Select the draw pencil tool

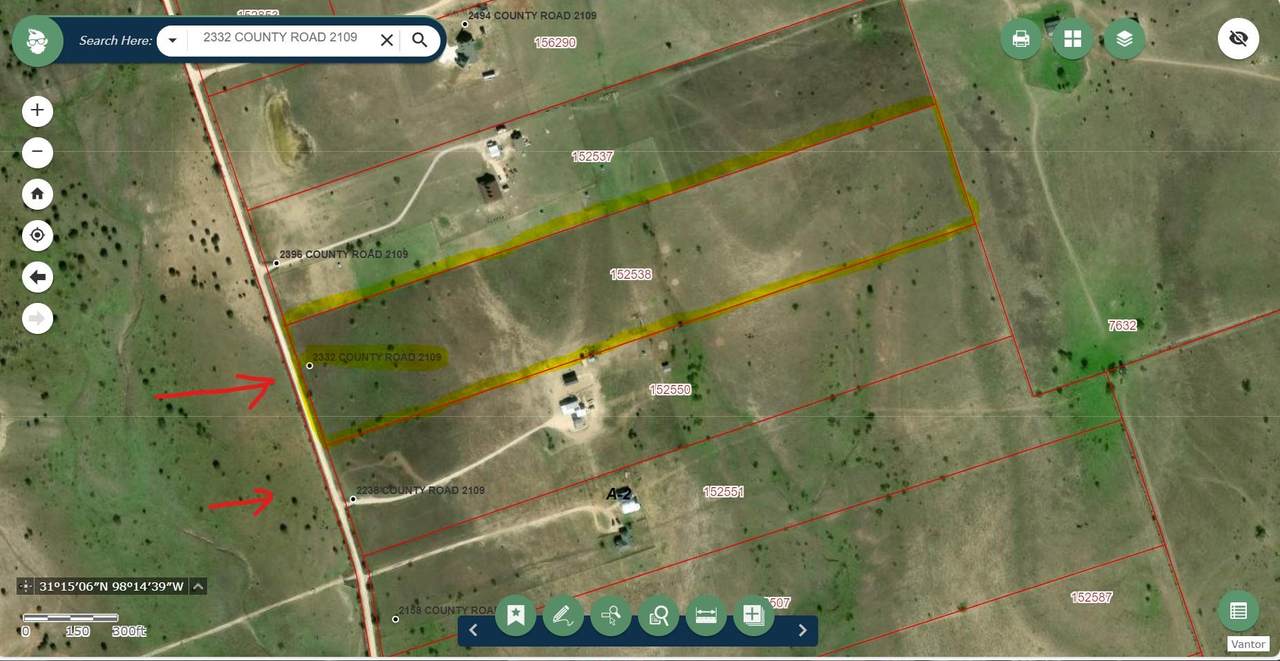click(x=563, y=615)
